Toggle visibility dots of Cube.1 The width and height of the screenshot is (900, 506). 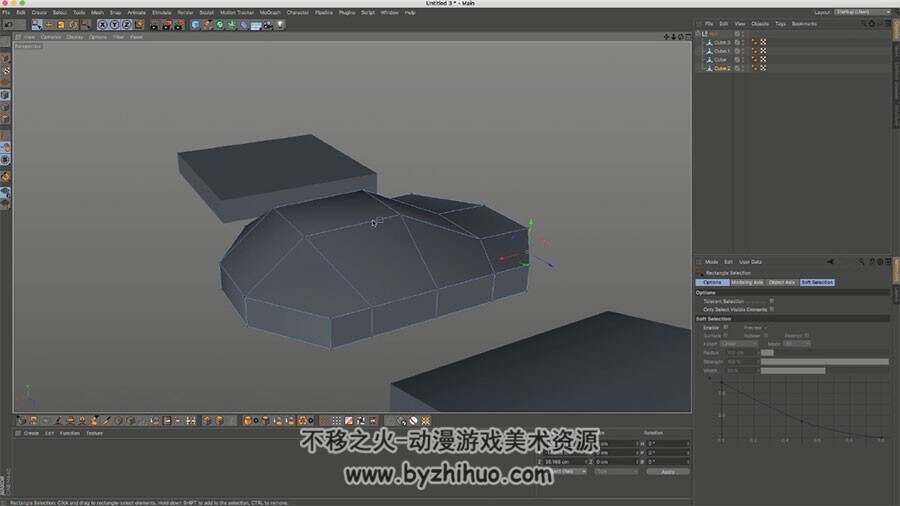pos(743,51)
